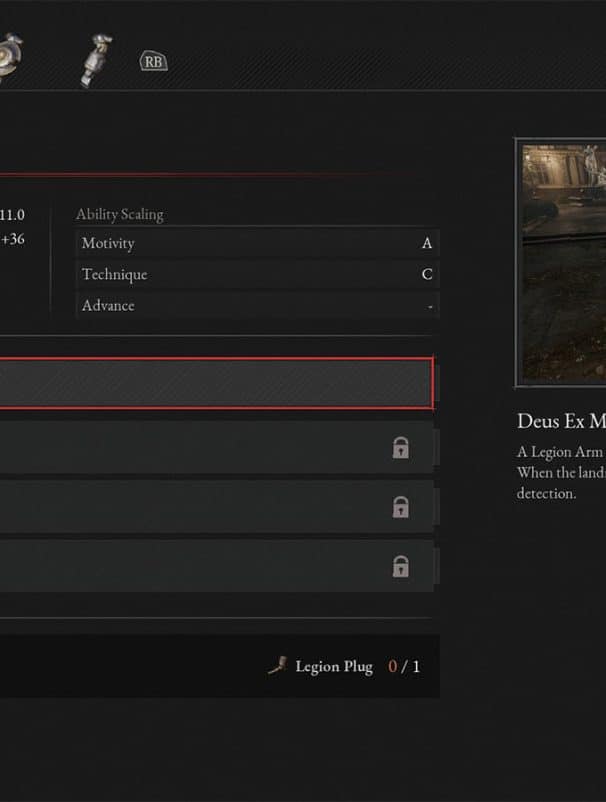The height and width of the screenshot is (802, 606).
Task: Click the 0 / 1 plug count
Action: point(403,666)
